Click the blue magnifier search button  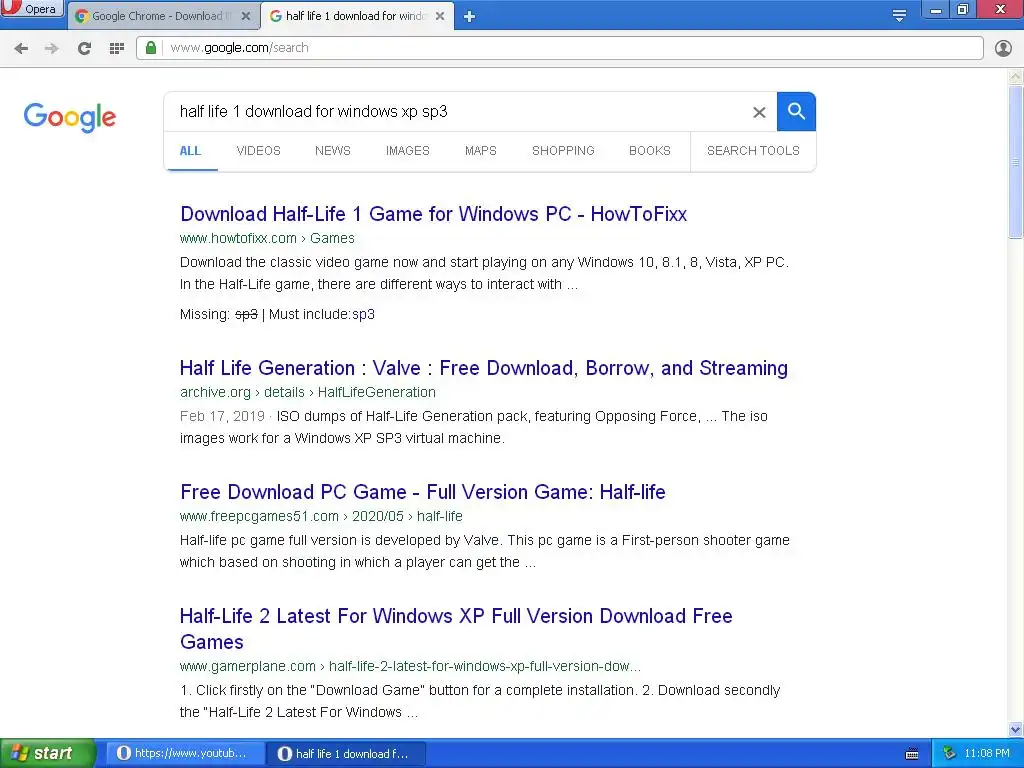point(796,112)
